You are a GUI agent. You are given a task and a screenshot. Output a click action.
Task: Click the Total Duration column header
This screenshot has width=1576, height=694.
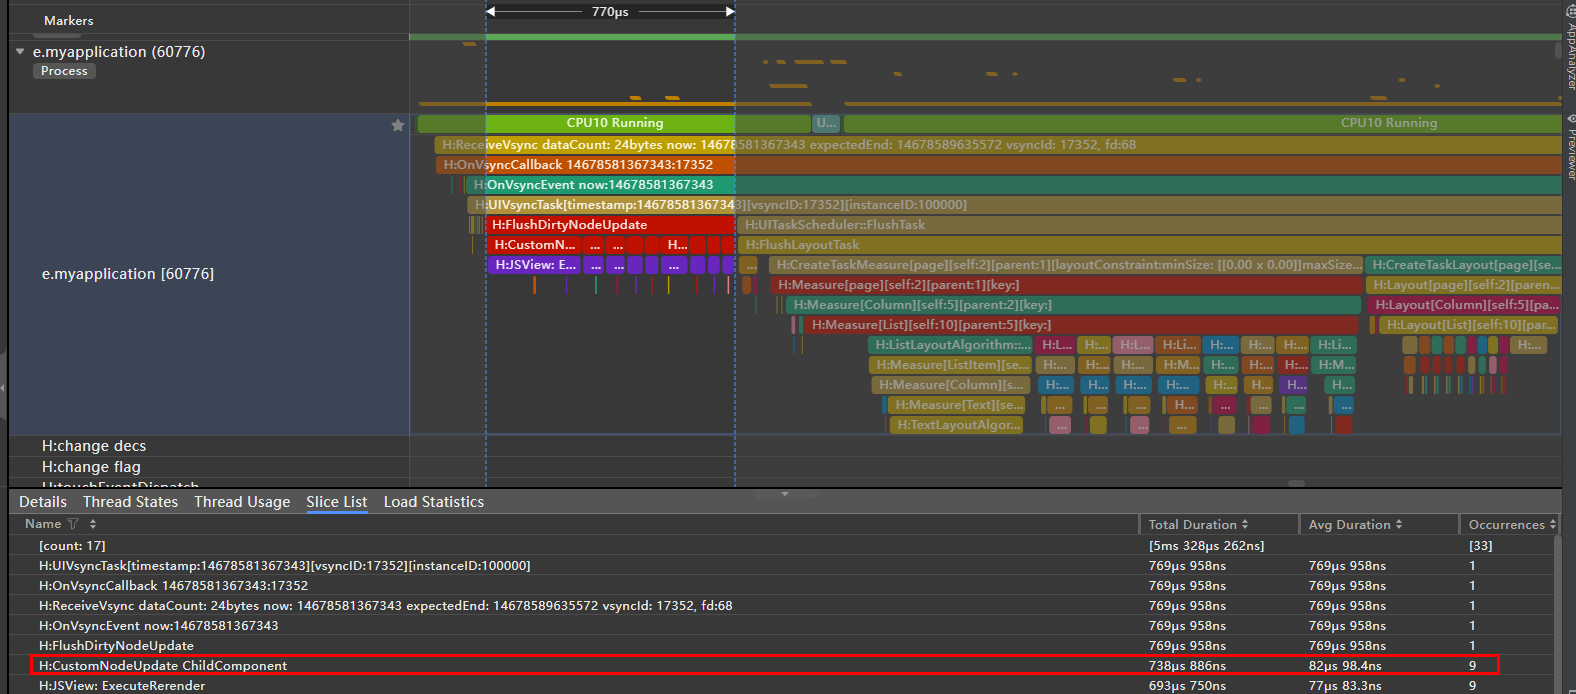coord(1192,524)
